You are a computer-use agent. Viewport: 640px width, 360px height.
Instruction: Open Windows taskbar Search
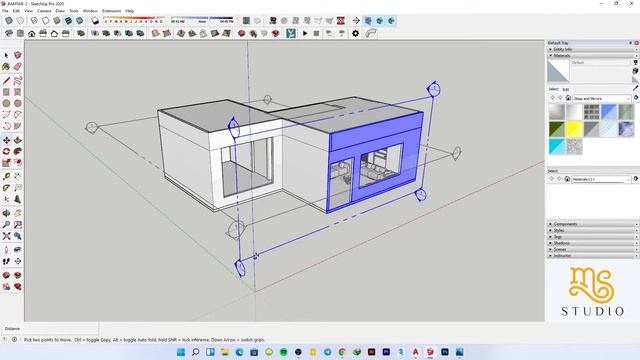pos(196,352)
